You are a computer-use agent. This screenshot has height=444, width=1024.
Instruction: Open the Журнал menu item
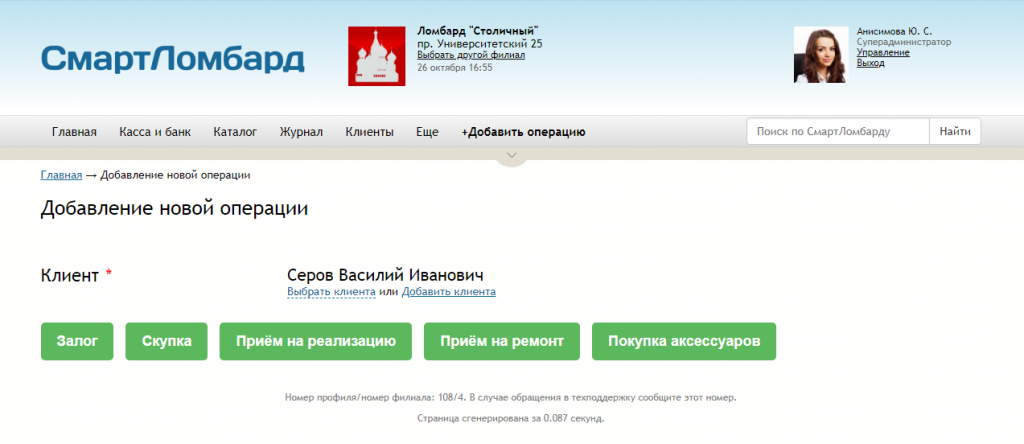pyautogui.click(x=301, y=132)
